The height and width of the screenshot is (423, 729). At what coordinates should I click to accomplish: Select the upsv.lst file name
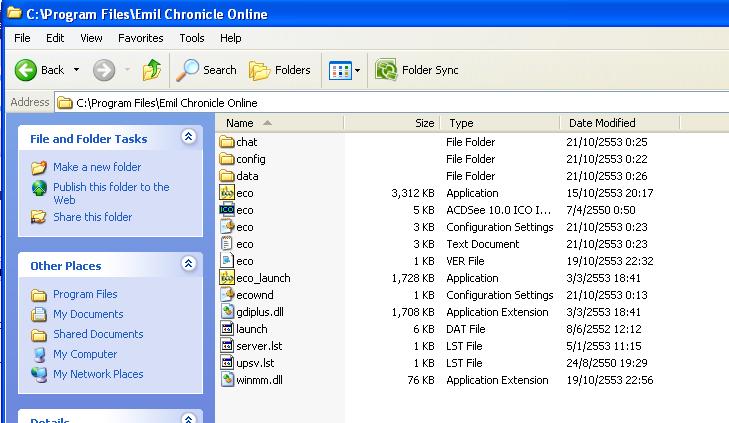pos(255,363)
